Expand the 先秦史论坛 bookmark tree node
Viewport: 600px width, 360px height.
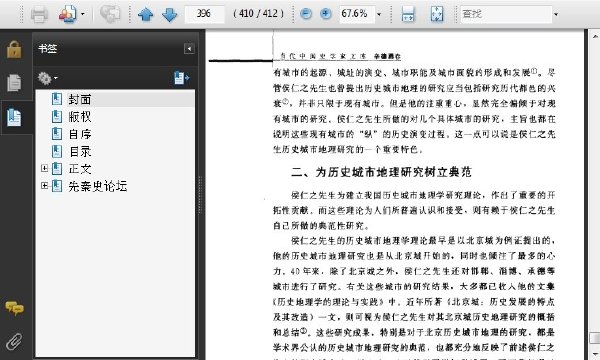(x=44, y=186)
